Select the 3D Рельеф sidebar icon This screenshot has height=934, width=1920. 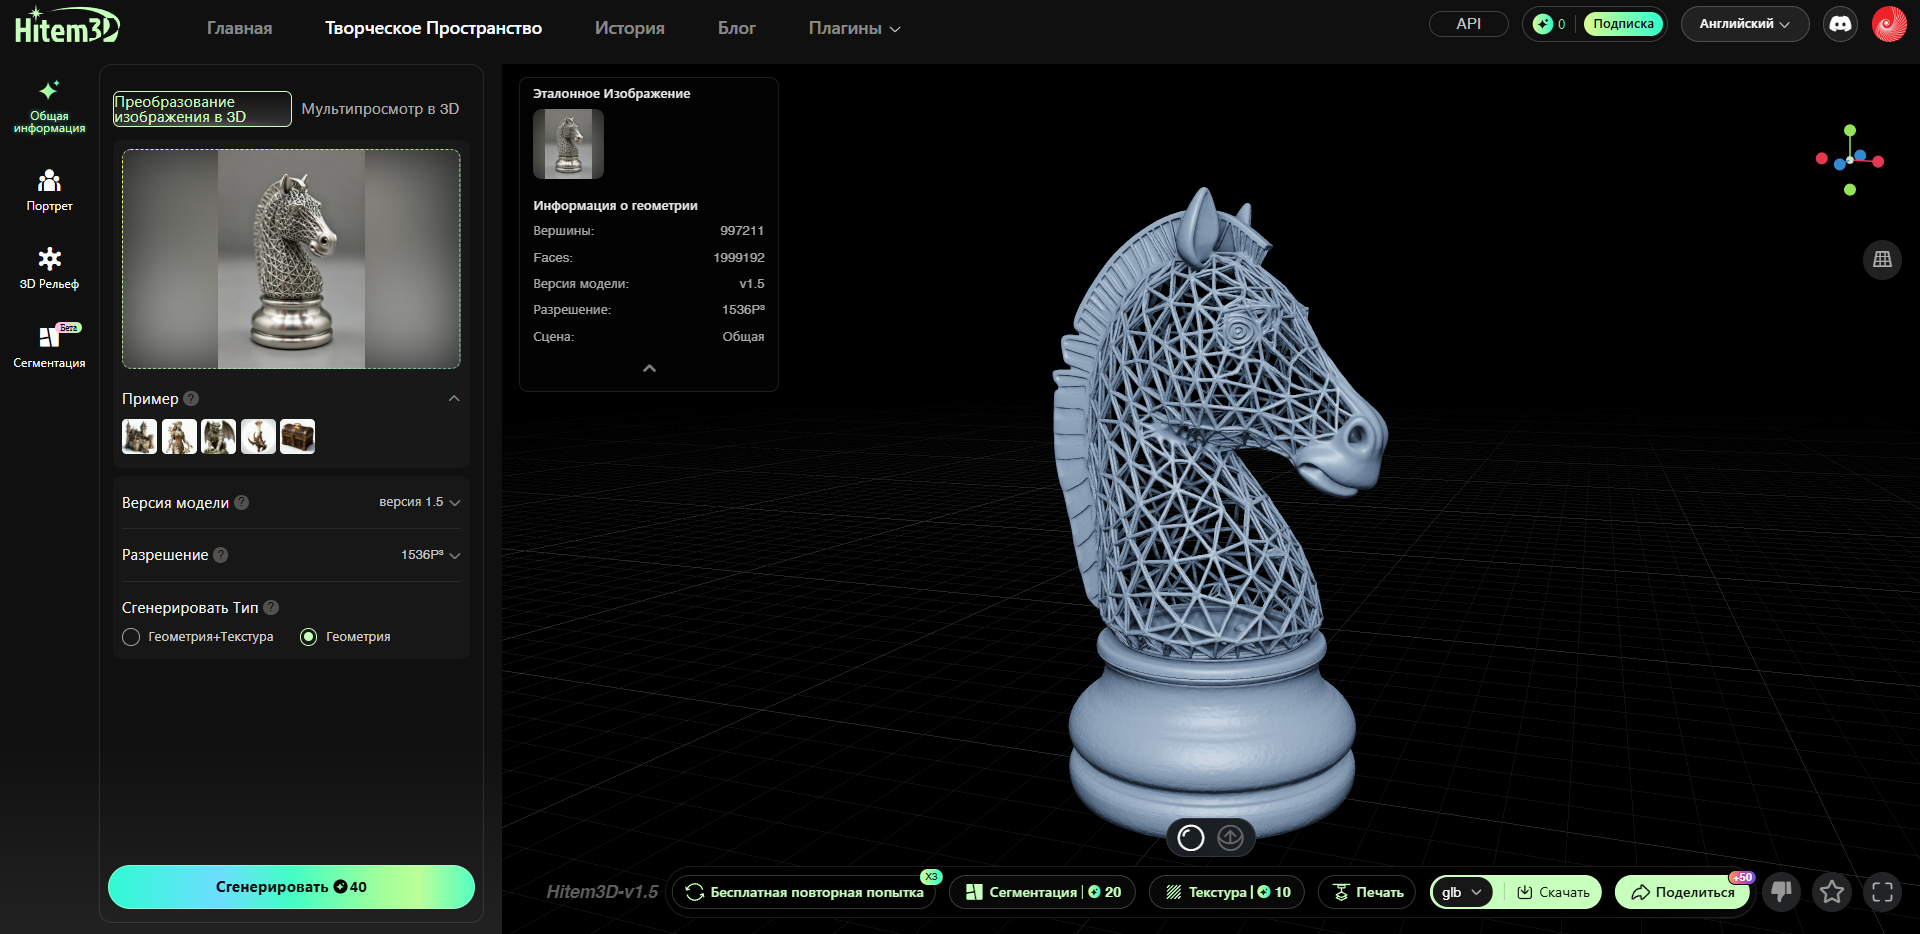[x=49, y=268]
